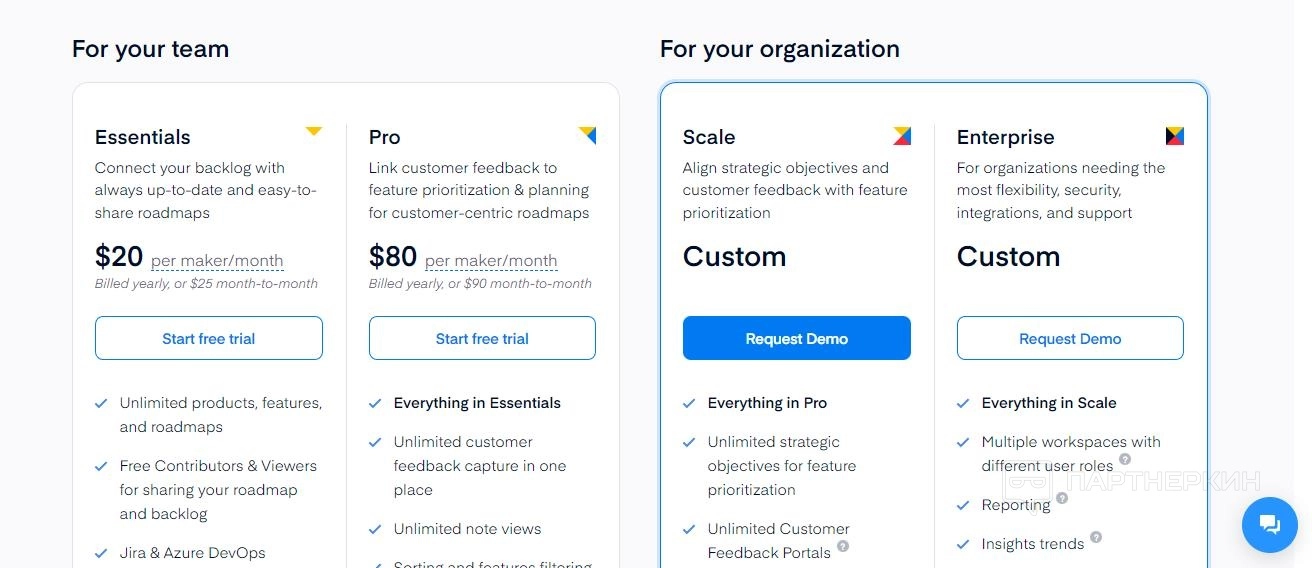Click help icon next to Reporting
Viewport: 1312px width, 568px height.
pos(1062,498)
